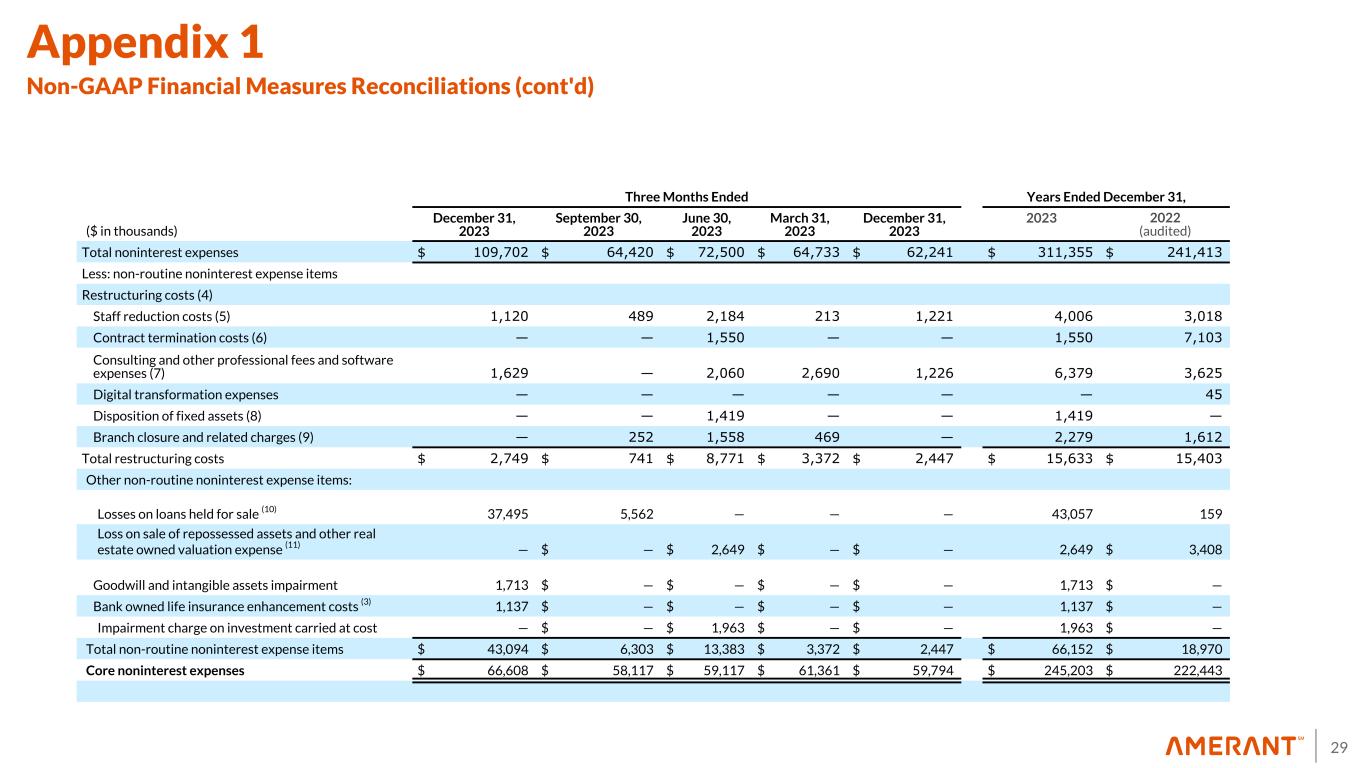Click the "($ in thousands)" label
Screen dimensions: 1365x768
(126, 229)
